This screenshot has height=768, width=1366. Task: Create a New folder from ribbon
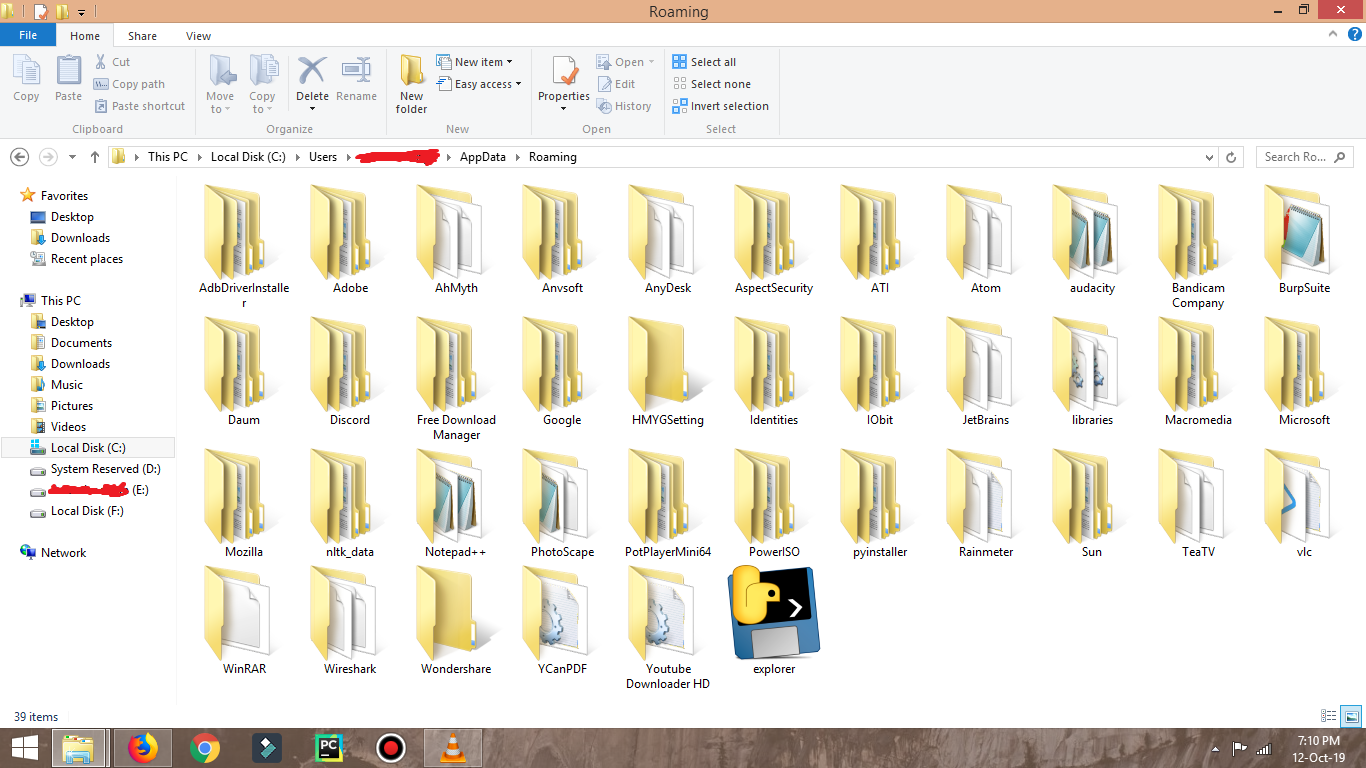pos(411,85)
